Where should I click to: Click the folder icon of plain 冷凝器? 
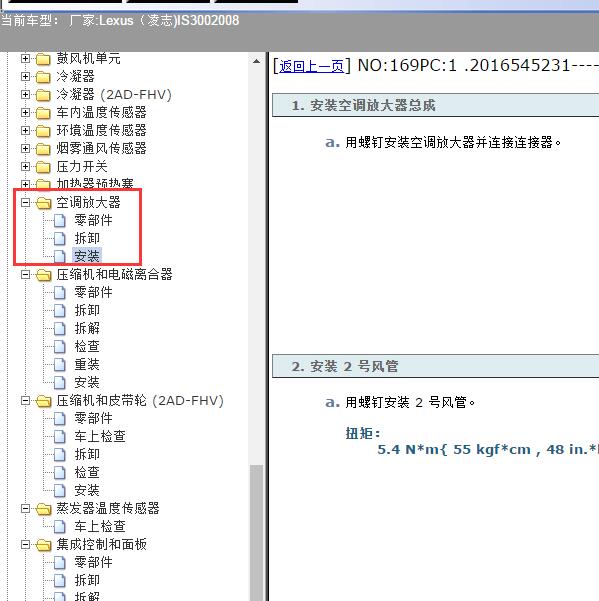[43, 77]
